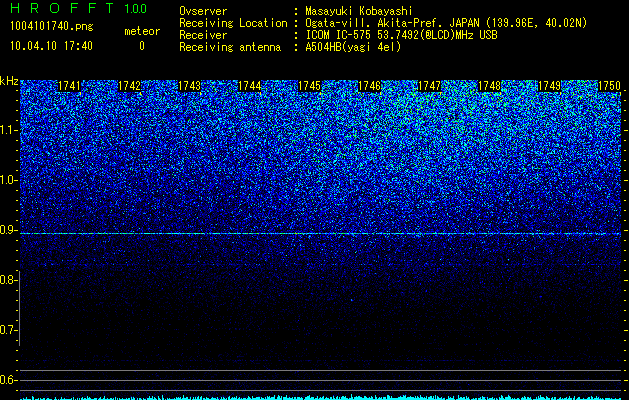Screen dimensions: 629x400
Task: Click time marker 1743
Action: [189, 86]
